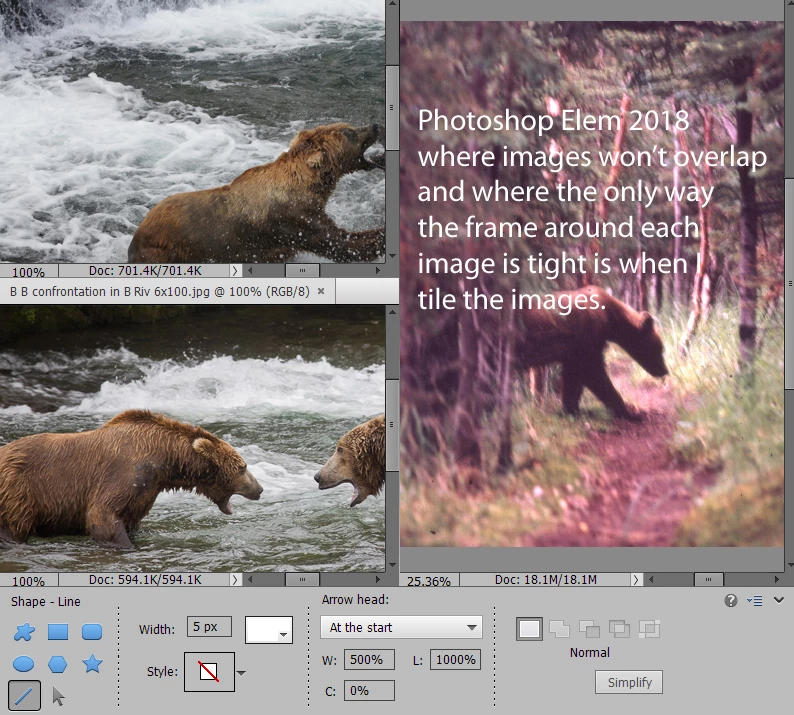Click the Photoshop Elem 2018 text layer
Viewport: 794px width, 715px height.
591,210
